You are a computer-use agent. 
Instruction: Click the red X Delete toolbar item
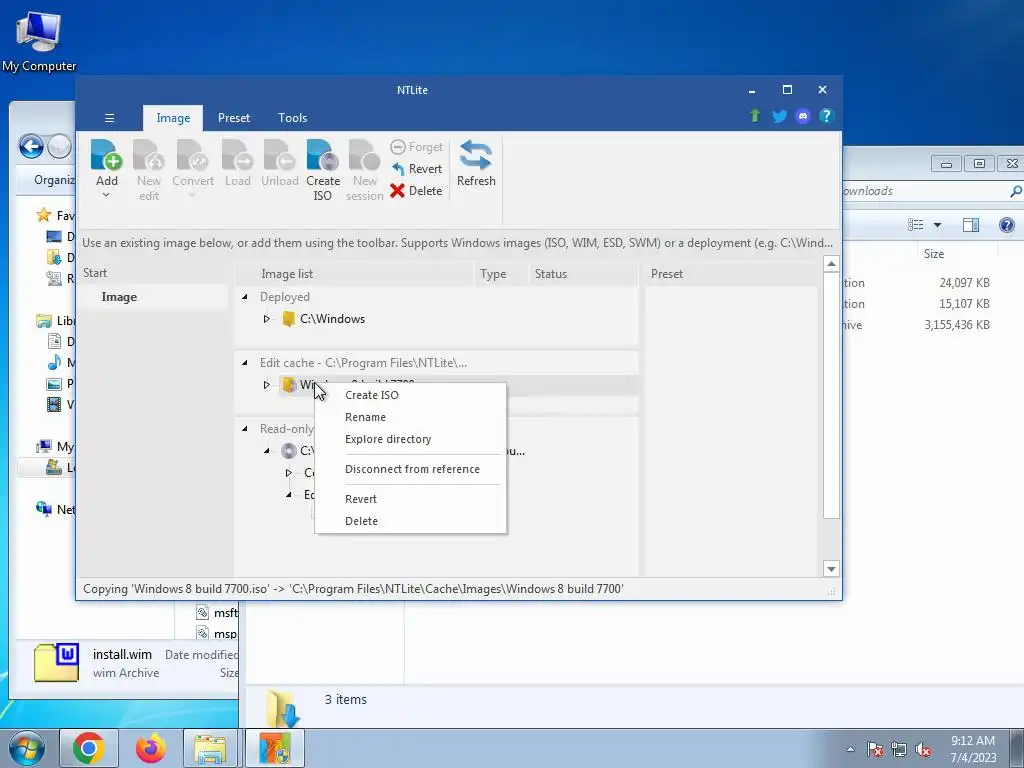point(417,191)
